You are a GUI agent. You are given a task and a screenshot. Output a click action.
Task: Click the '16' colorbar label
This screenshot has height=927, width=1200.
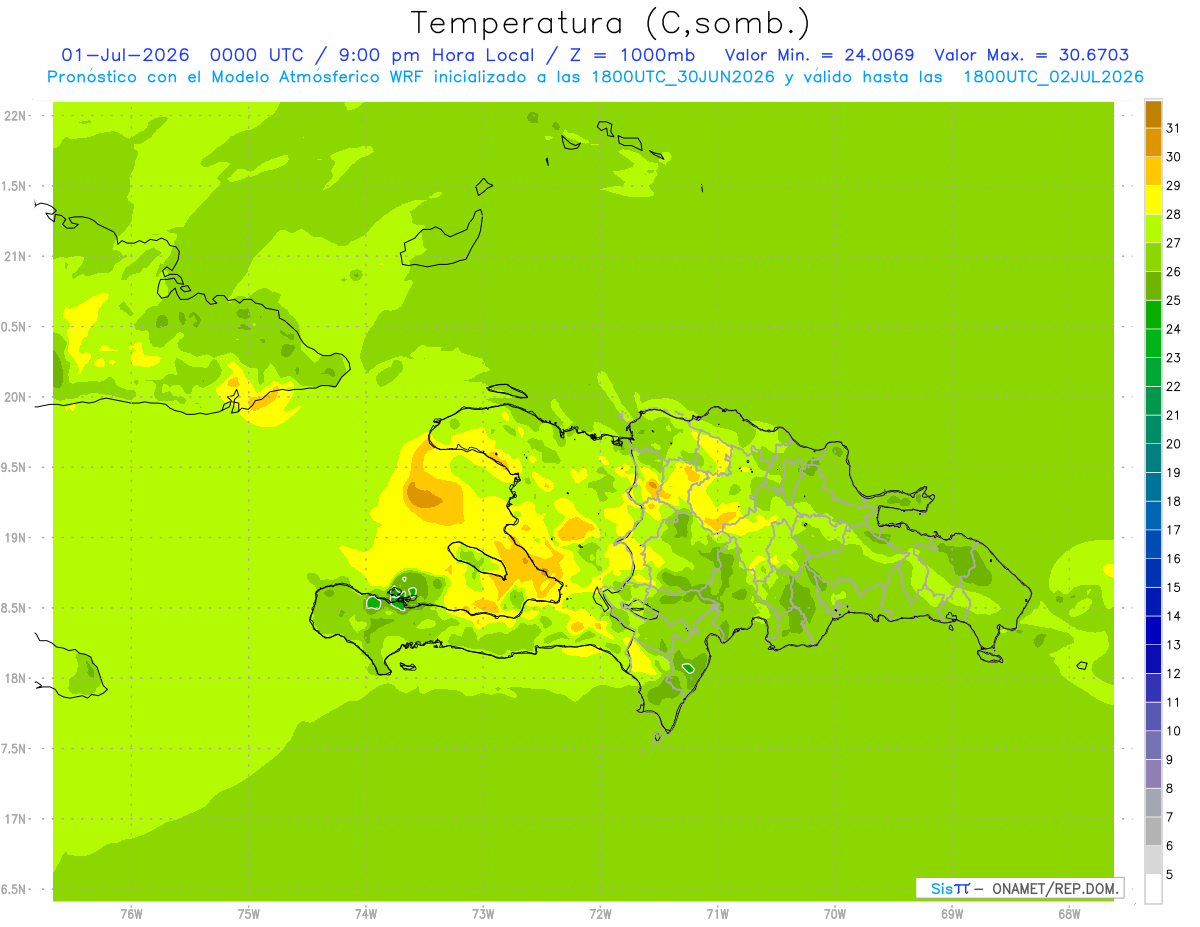point(1173,559)
